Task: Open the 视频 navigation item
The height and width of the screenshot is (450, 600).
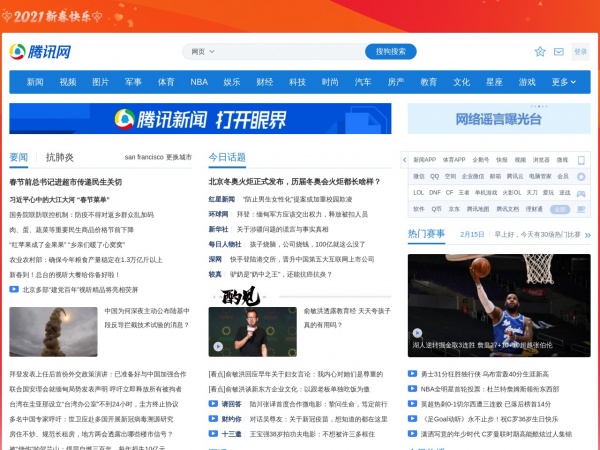Action: pyautogui.click(x=68, y=82)
